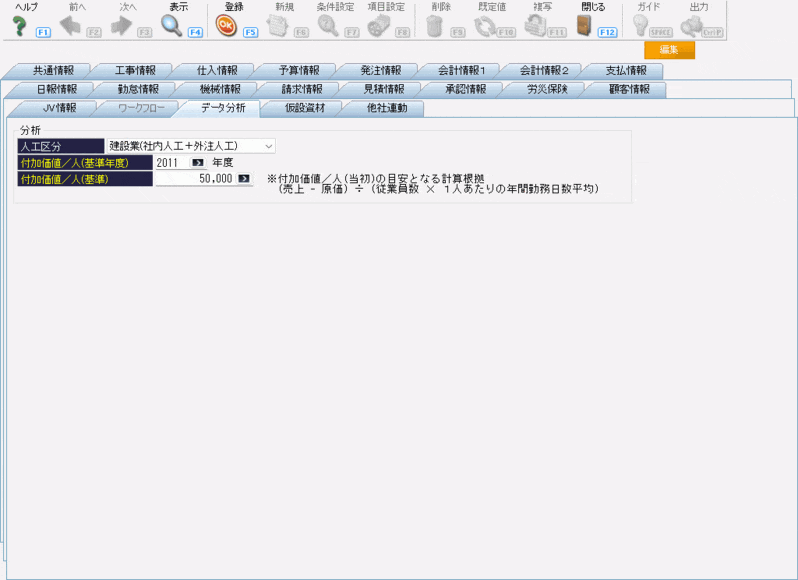Click the ヘルプ question mark icon
The width and height of the screenshot is (798, 580).
(19, 26)
